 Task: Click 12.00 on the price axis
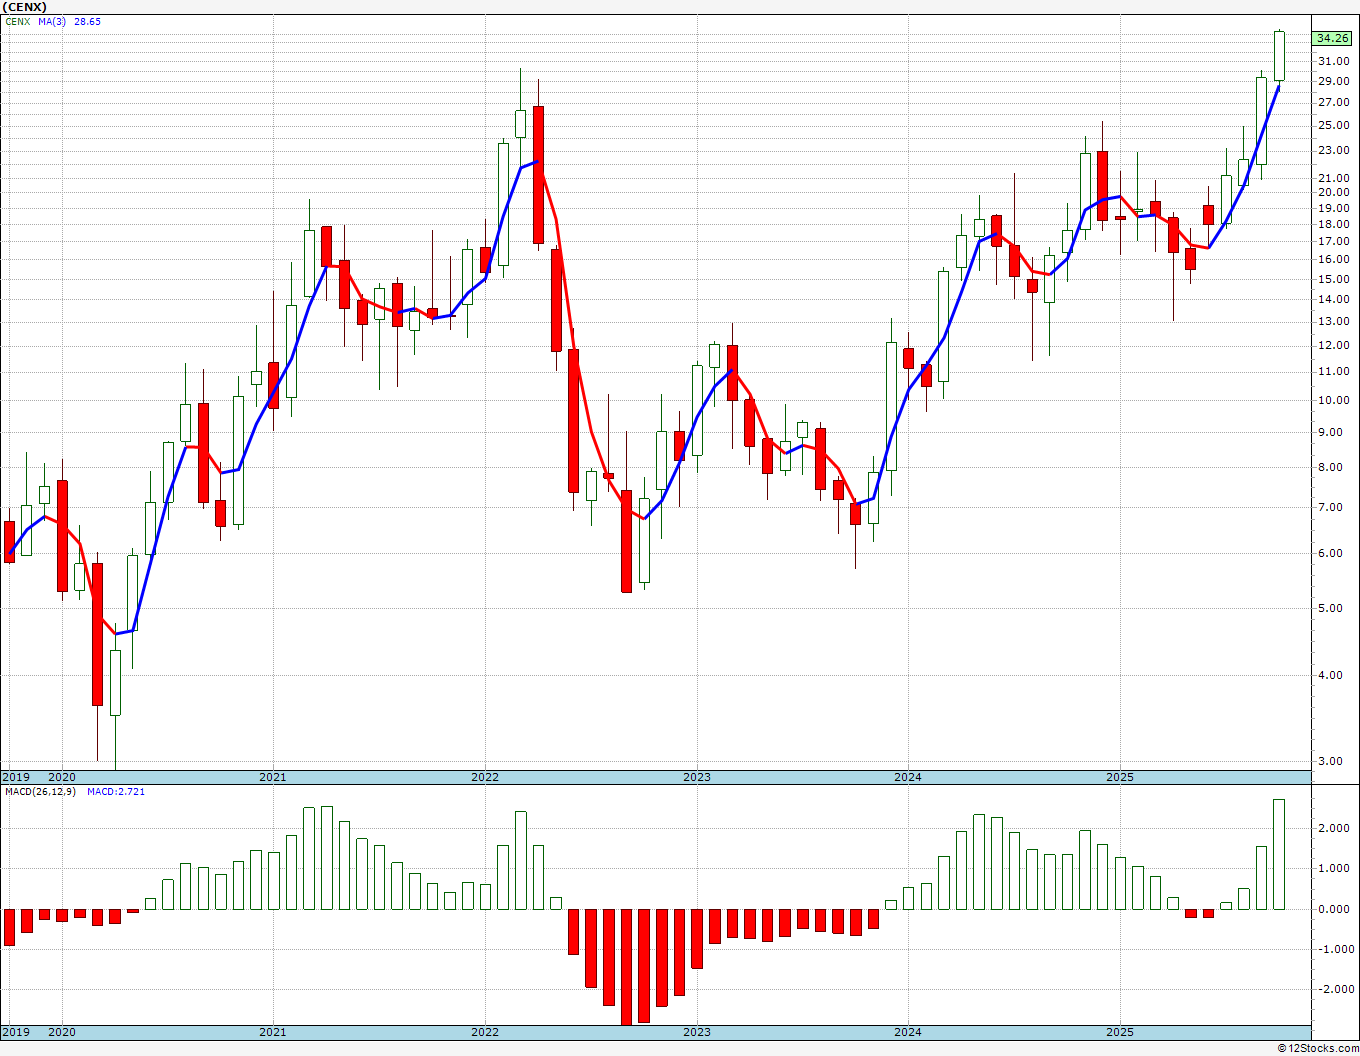(1334, 345)
